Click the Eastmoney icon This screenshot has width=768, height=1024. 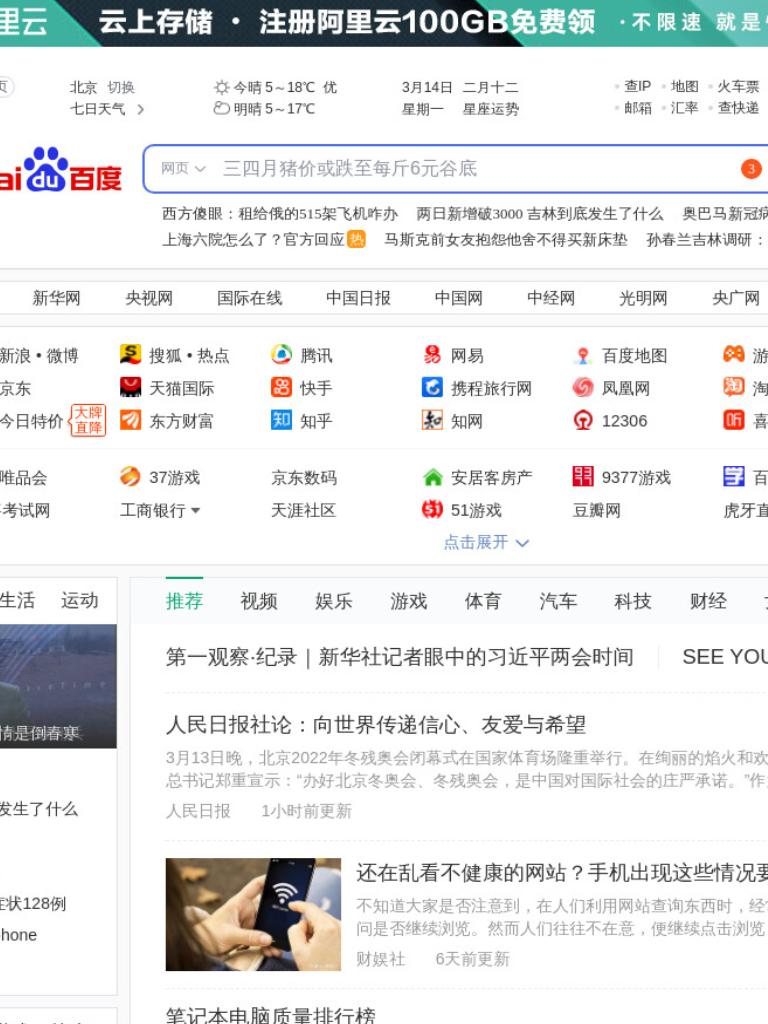[131, 420]
